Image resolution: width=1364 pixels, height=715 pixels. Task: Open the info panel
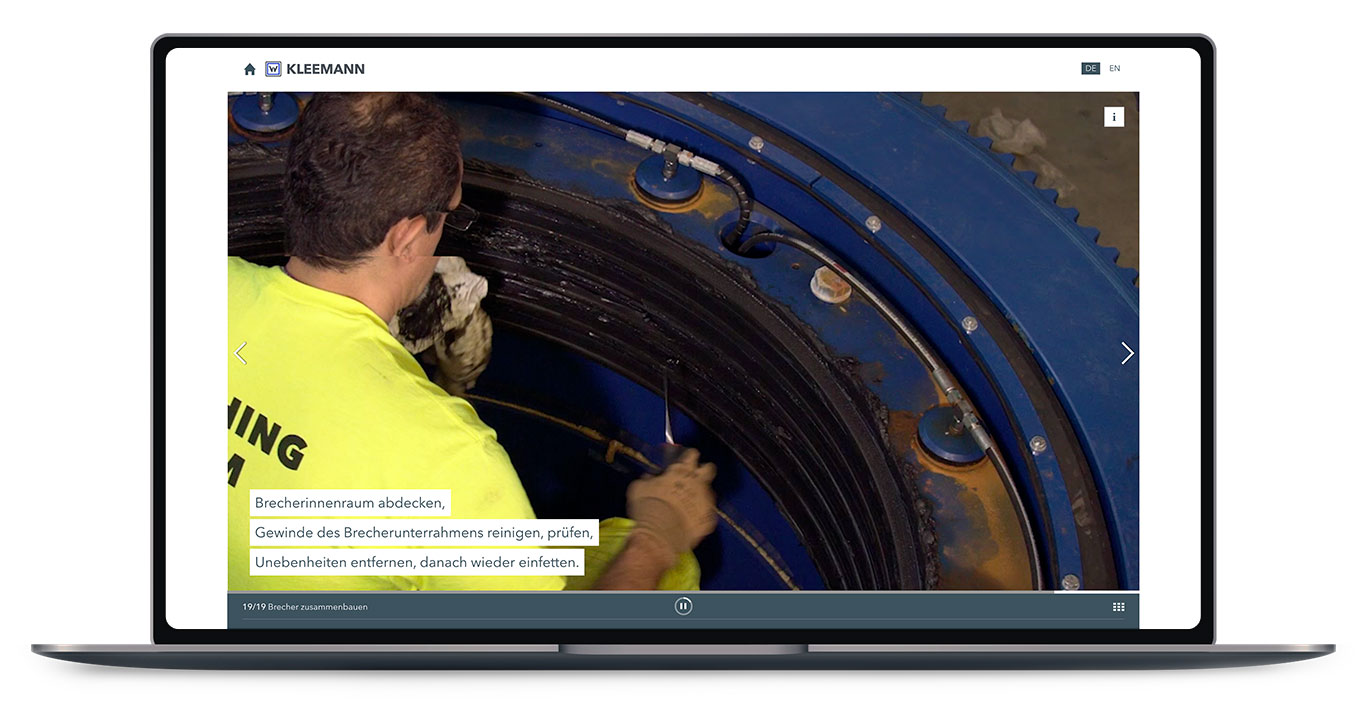pyautogui.click(x=1114, y=117)
